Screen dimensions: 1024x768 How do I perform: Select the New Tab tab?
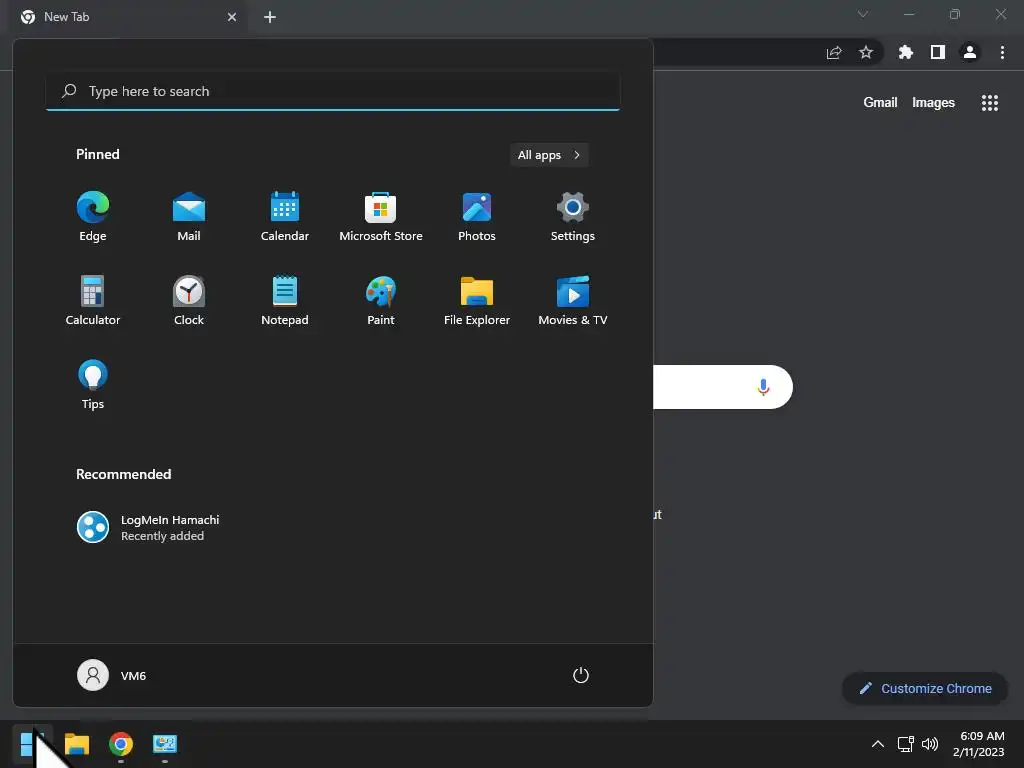point(127,18)
